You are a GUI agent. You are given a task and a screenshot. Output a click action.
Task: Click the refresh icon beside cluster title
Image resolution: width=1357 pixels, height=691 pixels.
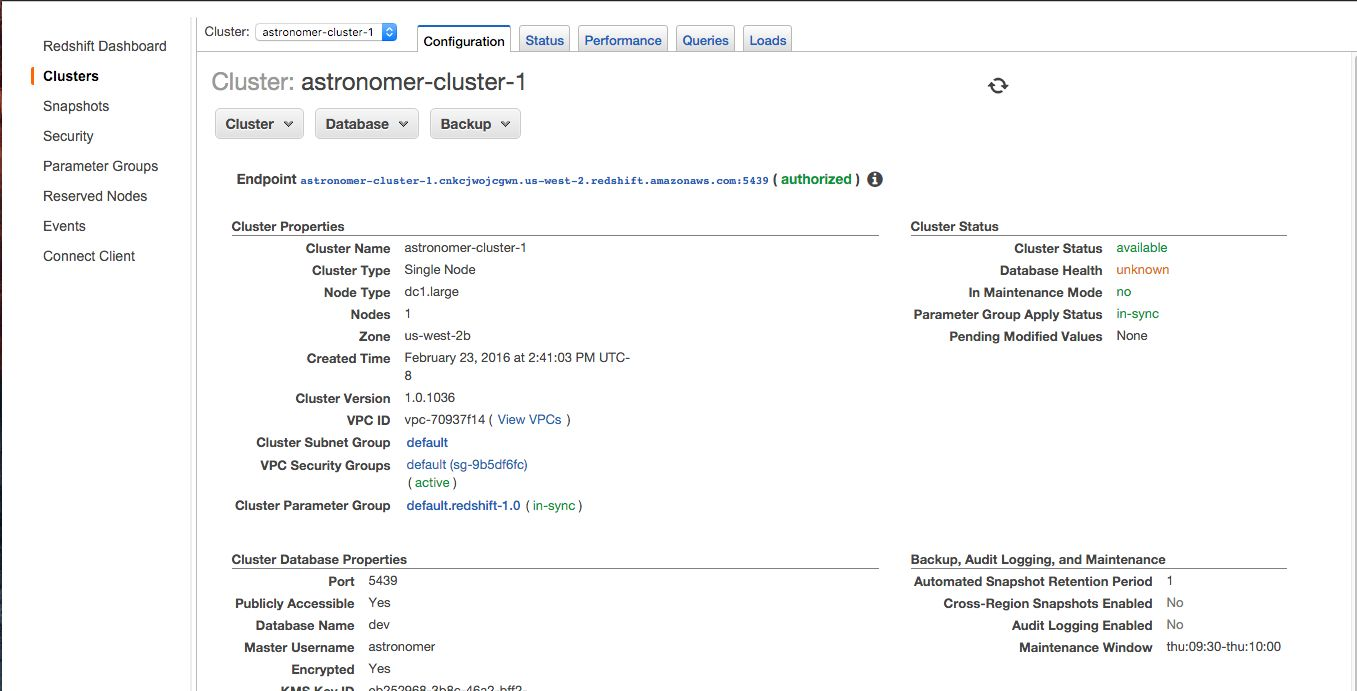(997, 86)
